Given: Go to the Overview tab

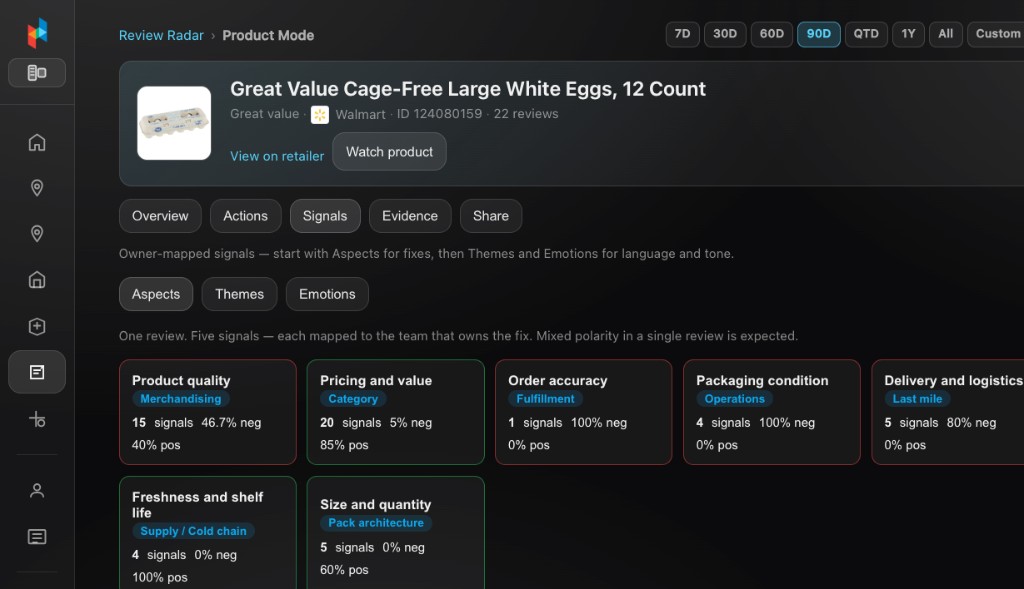Looking at the screenshot, I should pyautogui.click(x=160, y=216).
